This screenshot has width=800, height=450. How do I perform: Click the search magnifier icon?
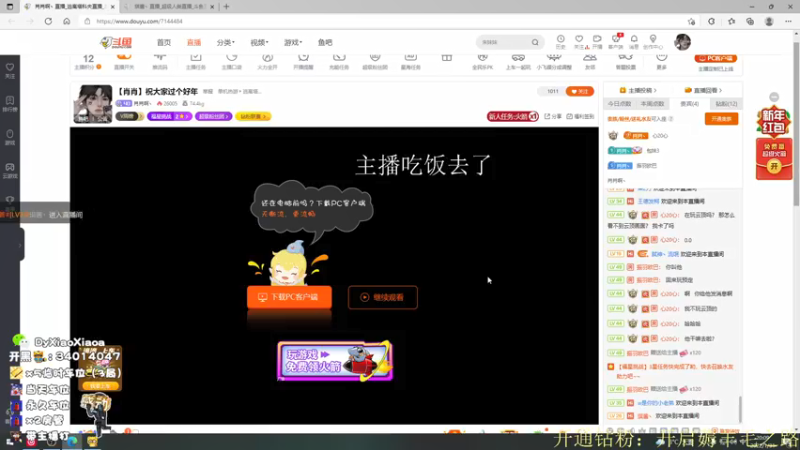click(535, 42)
